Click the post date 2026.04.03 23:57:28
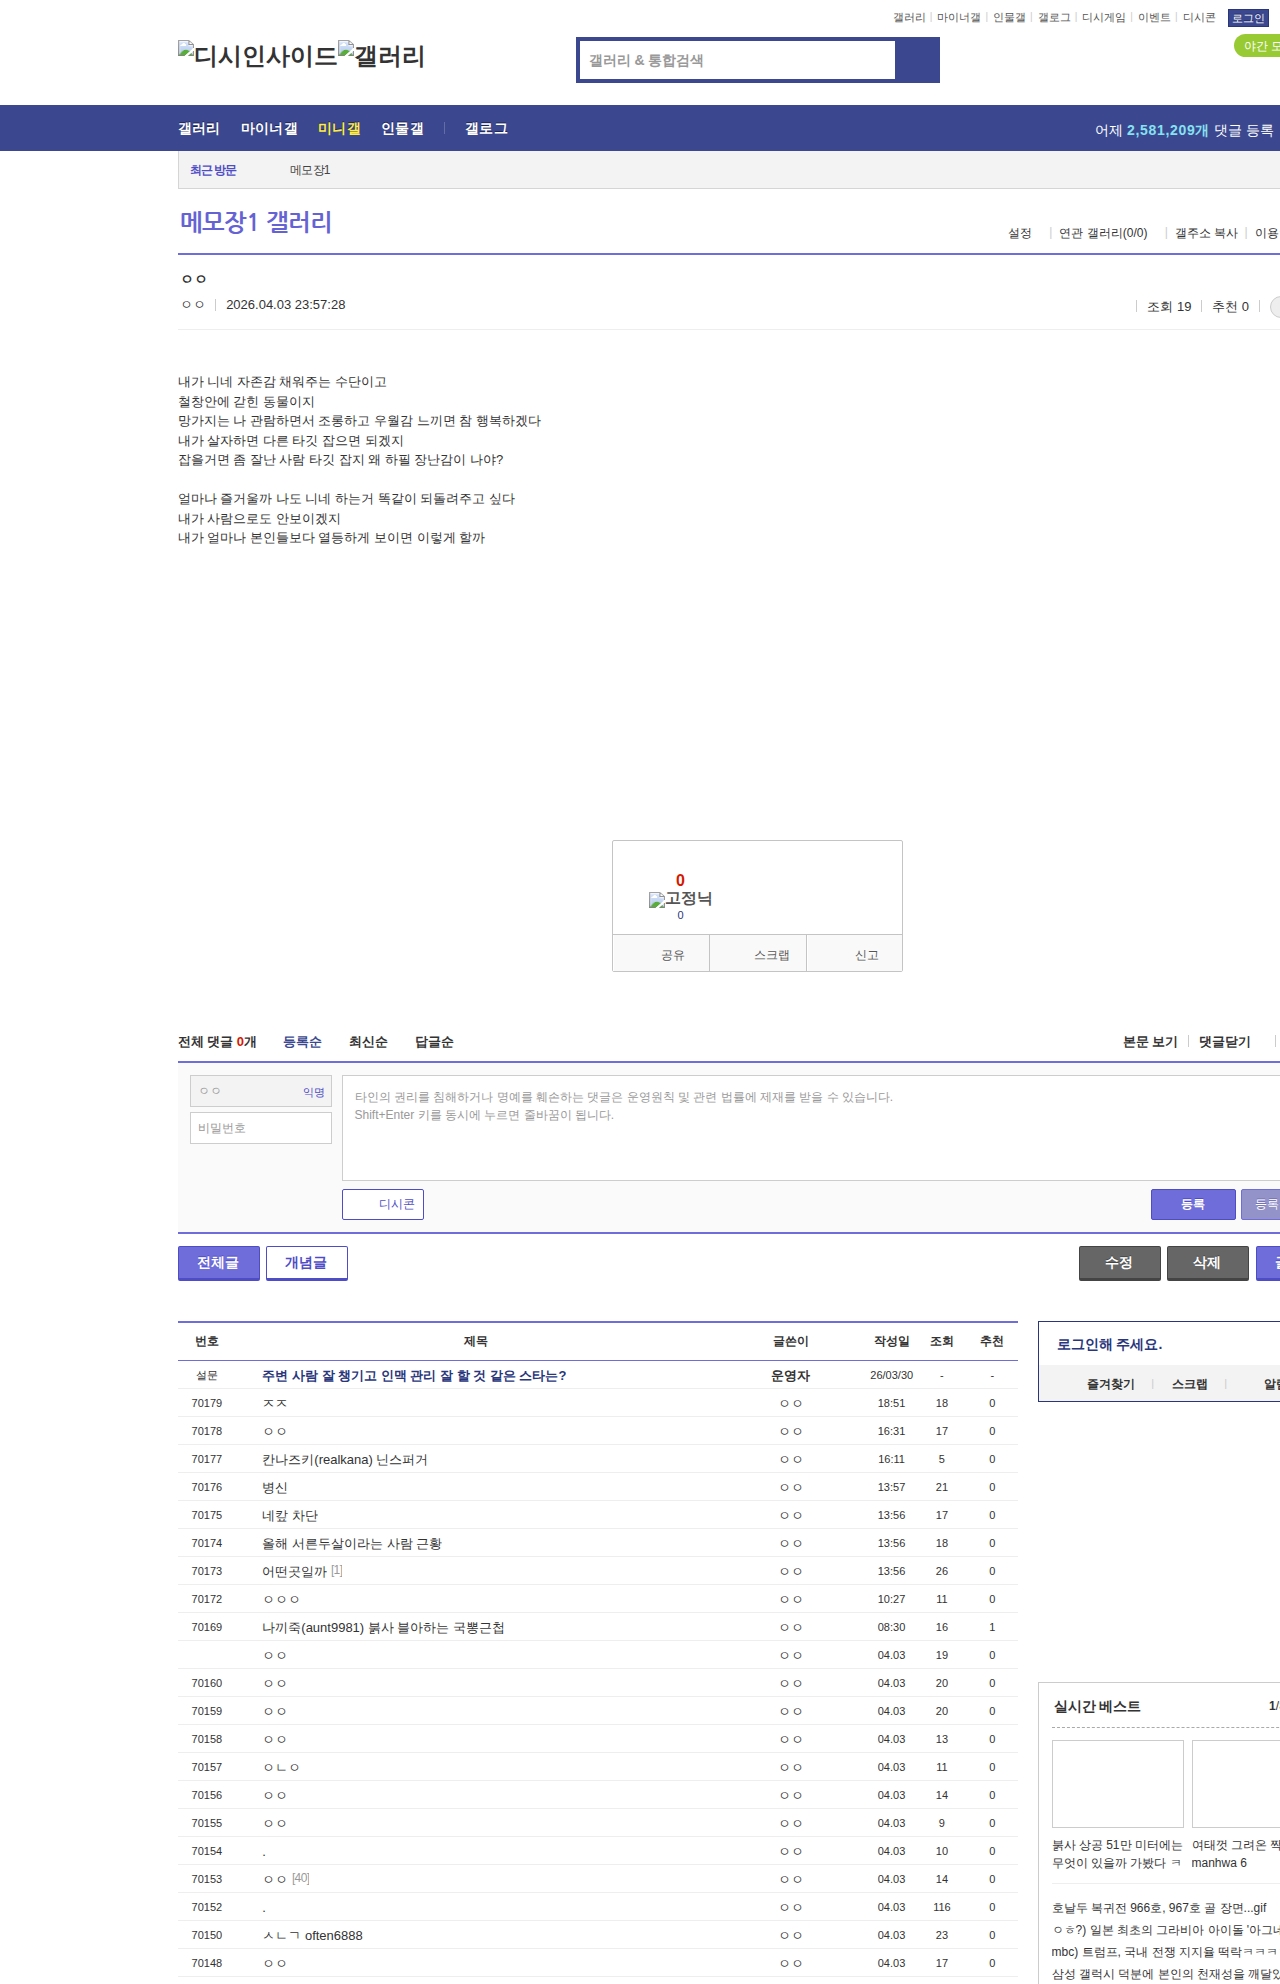Viewport: 1280px width, 1984px height. coord(286,305)
